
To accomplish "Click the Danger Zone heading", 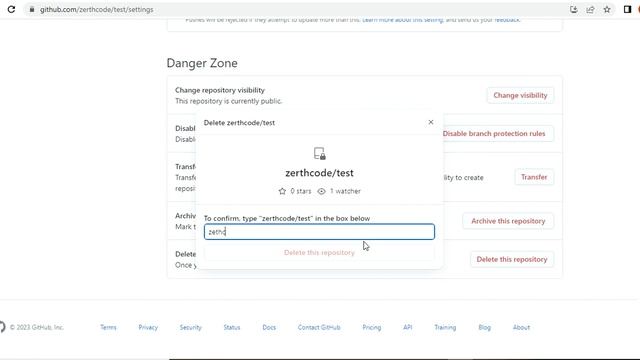I will point(202,63).
